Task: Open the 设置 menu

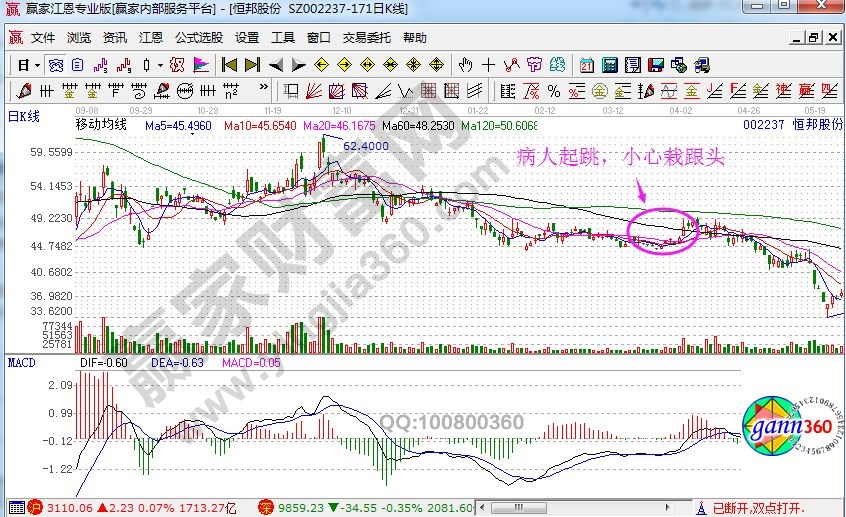Action: coord(247,38)
